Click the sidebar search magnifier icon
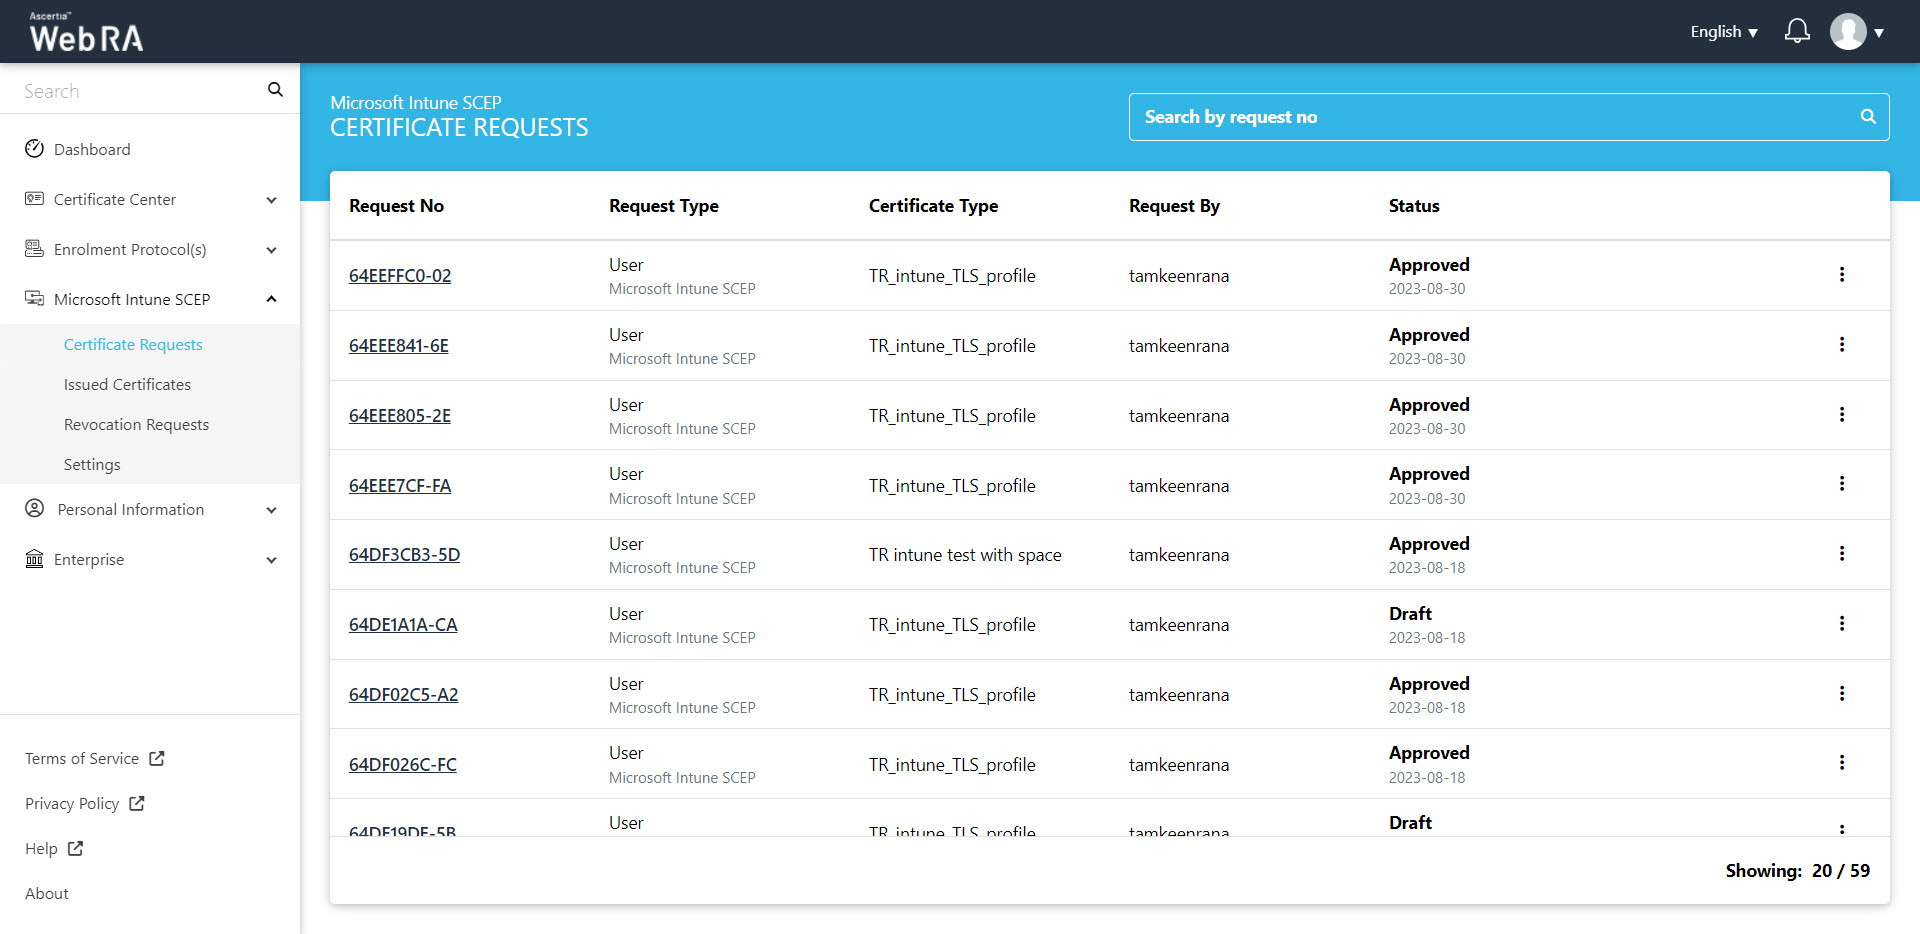Screen dimensions: 1920x934 pyautogui.click(x=275, y=90)
